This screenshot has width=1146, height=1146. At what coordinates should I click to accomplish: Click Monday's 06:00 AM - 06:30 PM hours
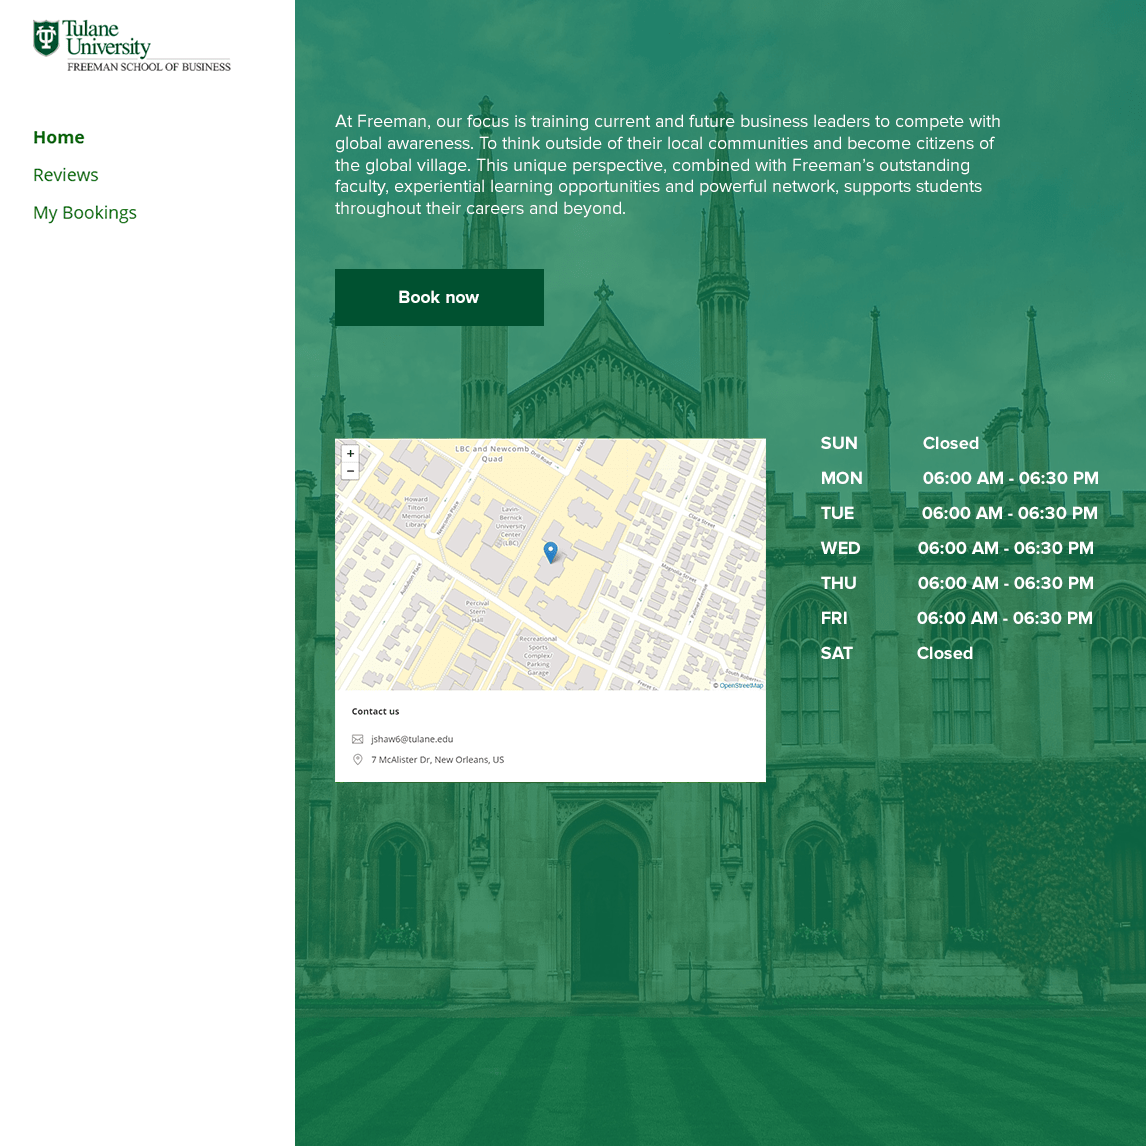click(x=1010, y=478)
